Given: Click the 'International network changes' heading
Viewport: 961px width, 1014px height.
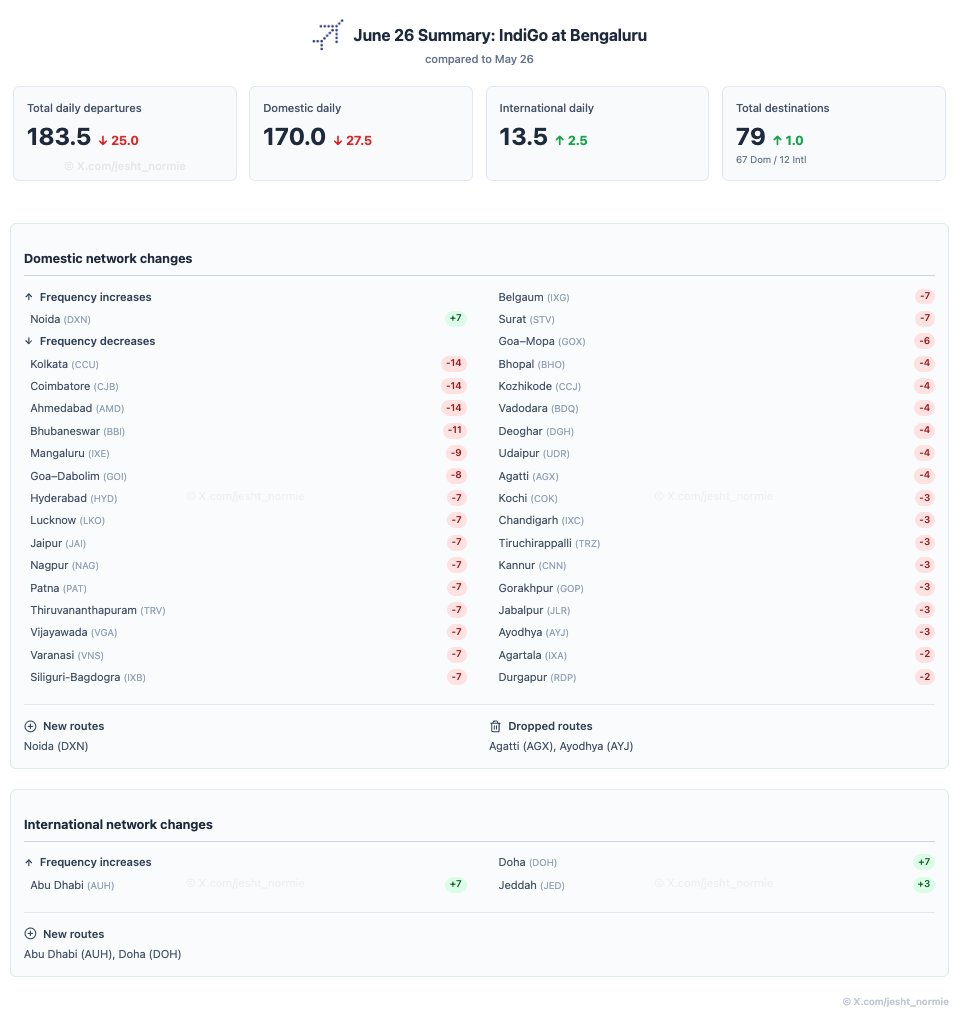Looking at the screenshot, I should (x=118, y=825).
